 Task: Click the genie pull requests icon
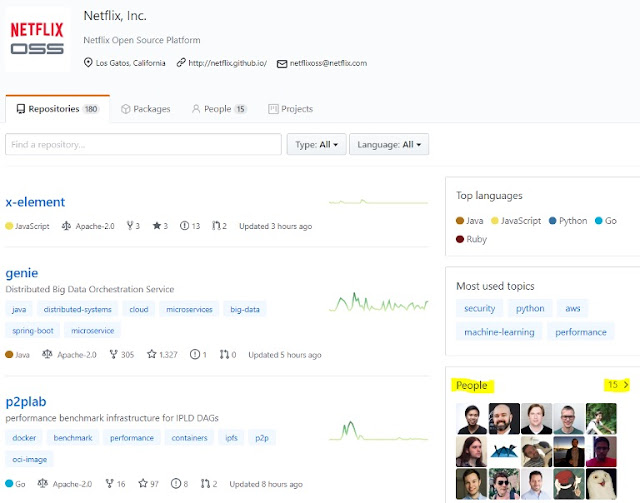pos(224,354)
